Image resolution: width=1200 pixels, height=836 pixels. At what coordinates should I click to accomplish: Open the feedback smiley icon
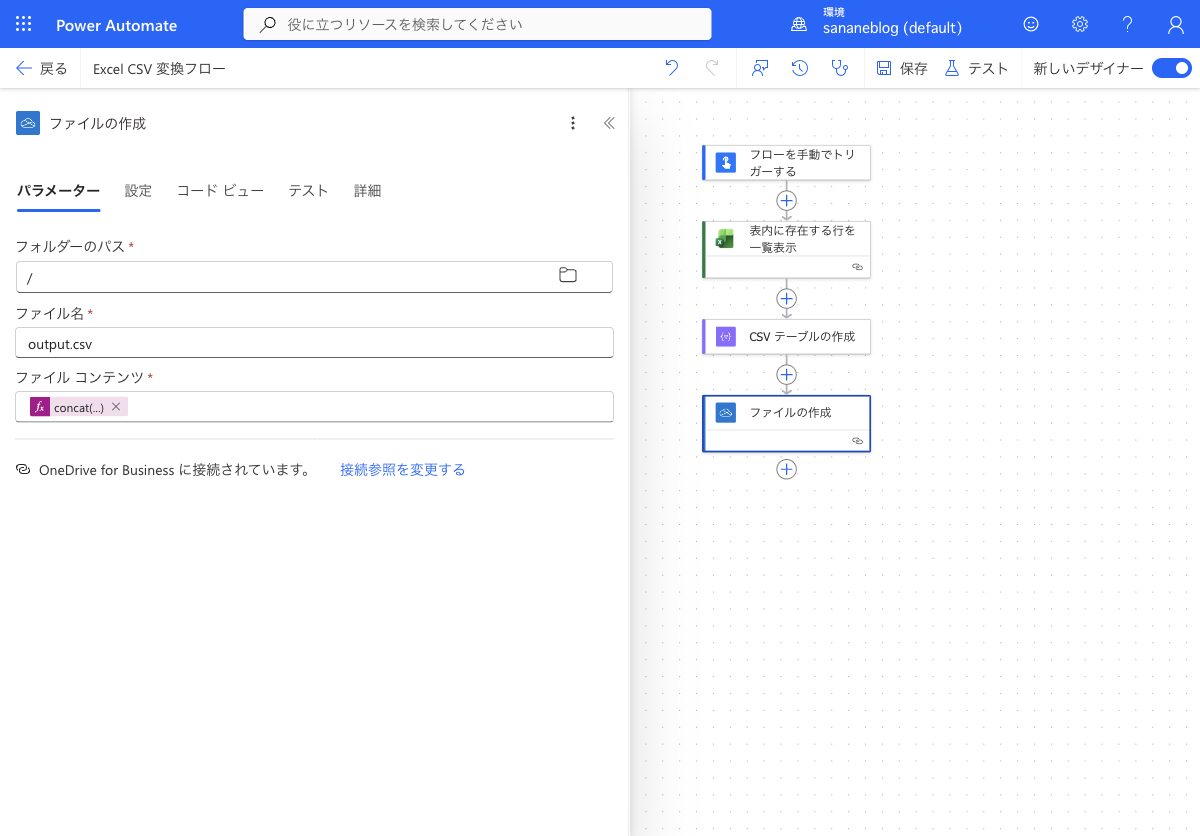(x=1031, y=24)
